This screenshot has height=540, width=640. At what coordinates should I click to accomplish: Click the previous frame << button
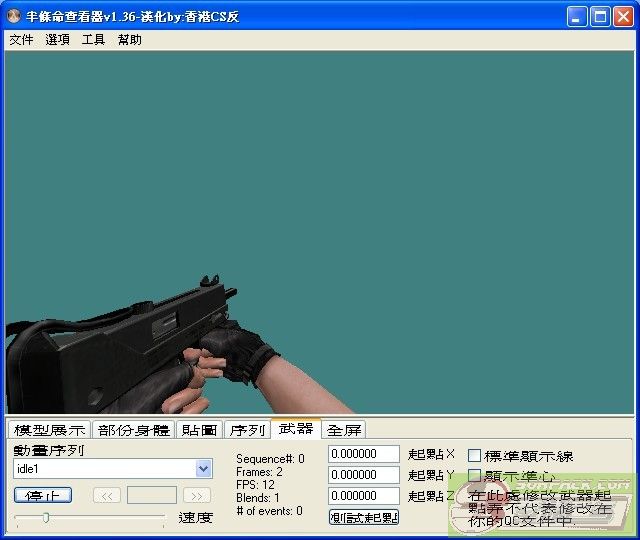click(x=107, y=496)
